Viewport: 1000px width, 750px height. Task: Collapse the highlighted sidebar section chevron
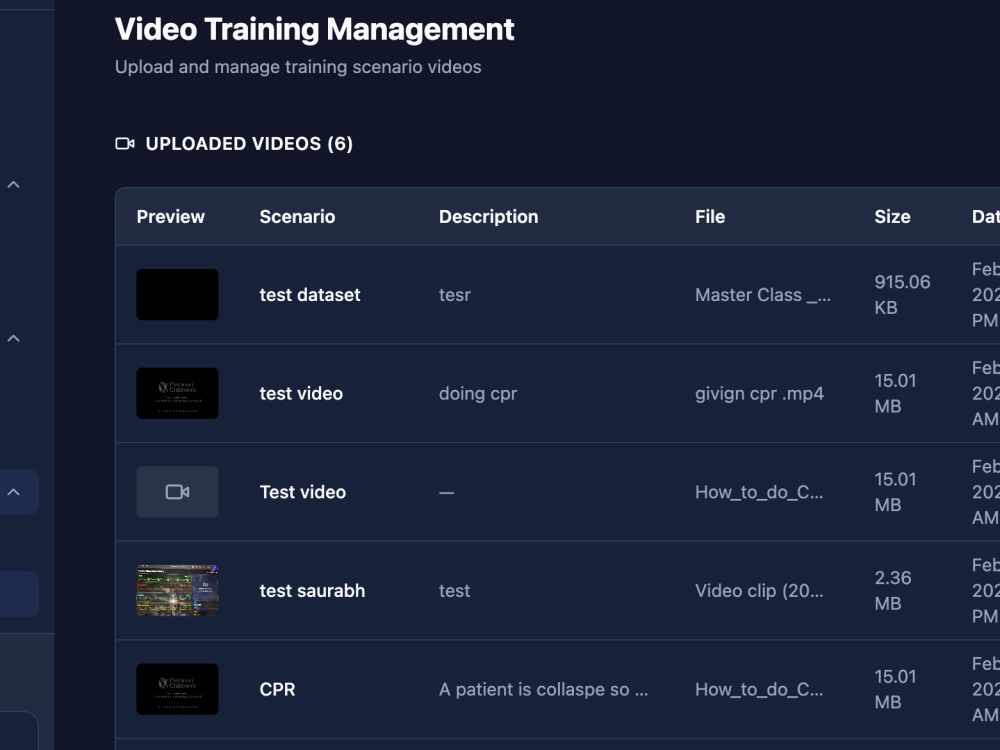[13, 492]
